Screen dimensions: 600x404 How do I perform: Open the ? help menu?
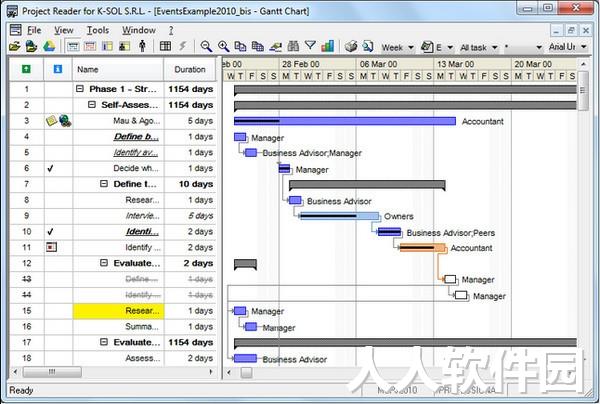pos(171,30)
